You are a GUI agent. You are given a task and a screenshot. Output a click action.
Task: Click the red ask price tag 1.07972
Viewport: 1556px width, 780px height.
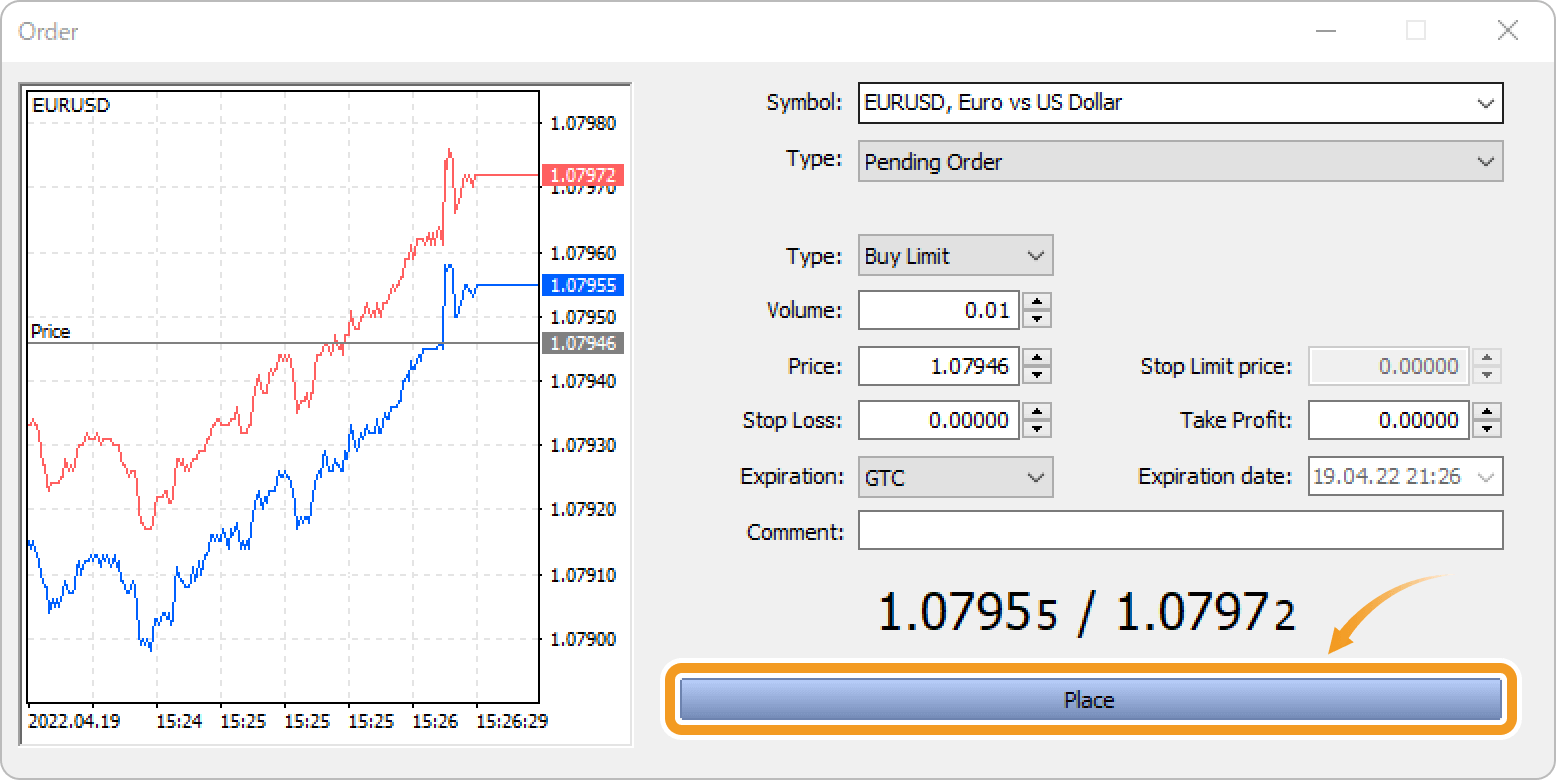(x=583, y=175)
